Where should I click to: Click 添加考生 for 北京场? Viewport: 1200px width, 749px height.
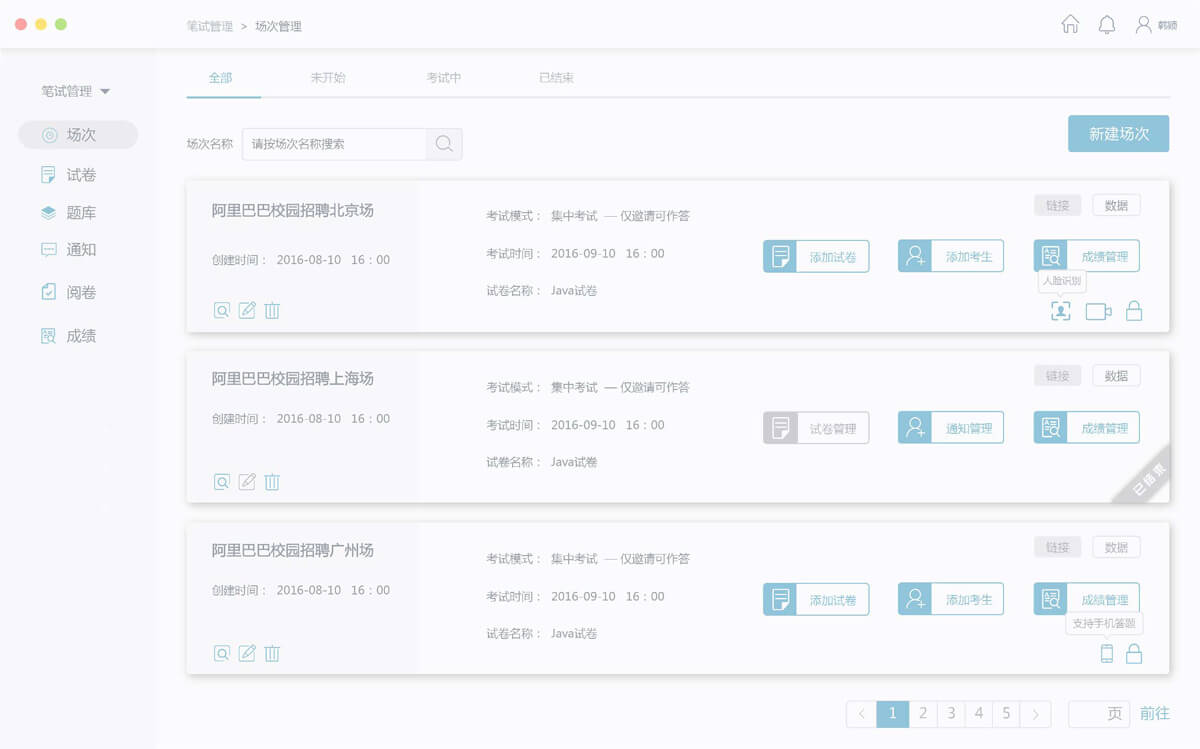click(x=951, y=256)
